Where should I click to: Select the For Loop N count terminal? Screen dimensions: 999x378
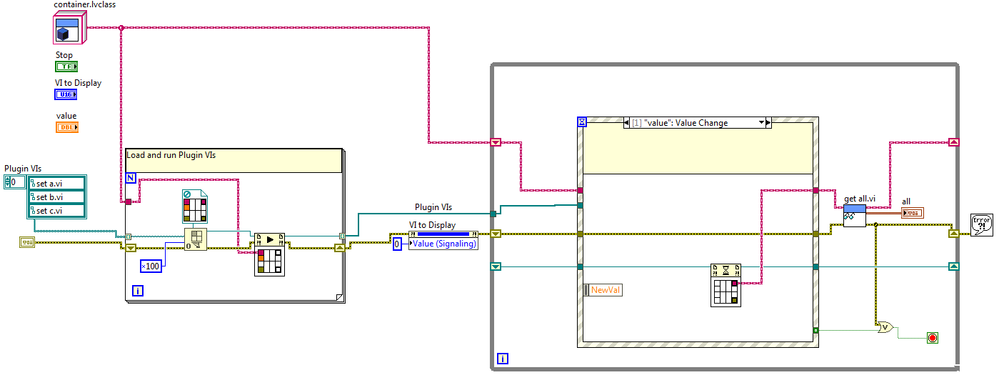coord(131,178)
